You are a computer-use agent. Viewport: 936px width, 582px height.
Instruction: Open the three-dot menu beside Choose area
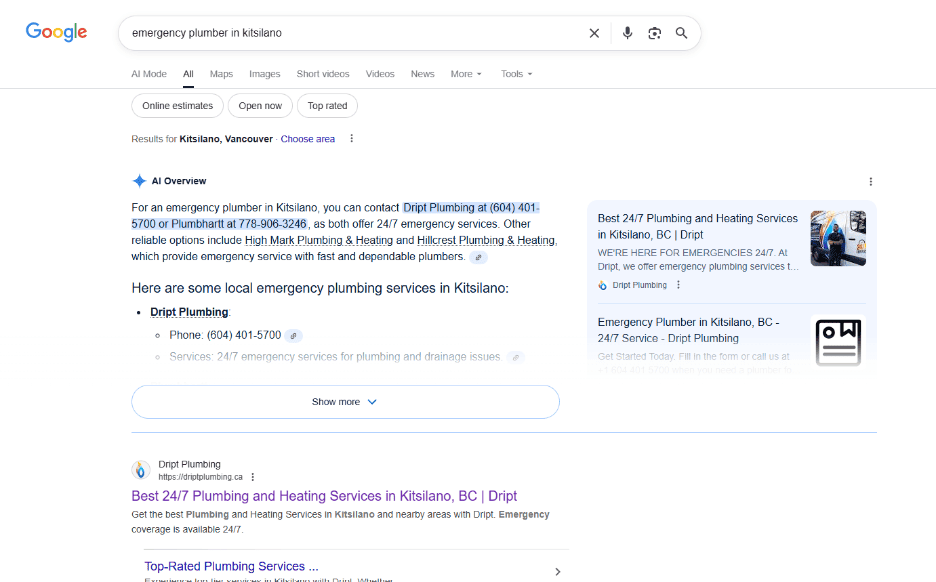351,139
